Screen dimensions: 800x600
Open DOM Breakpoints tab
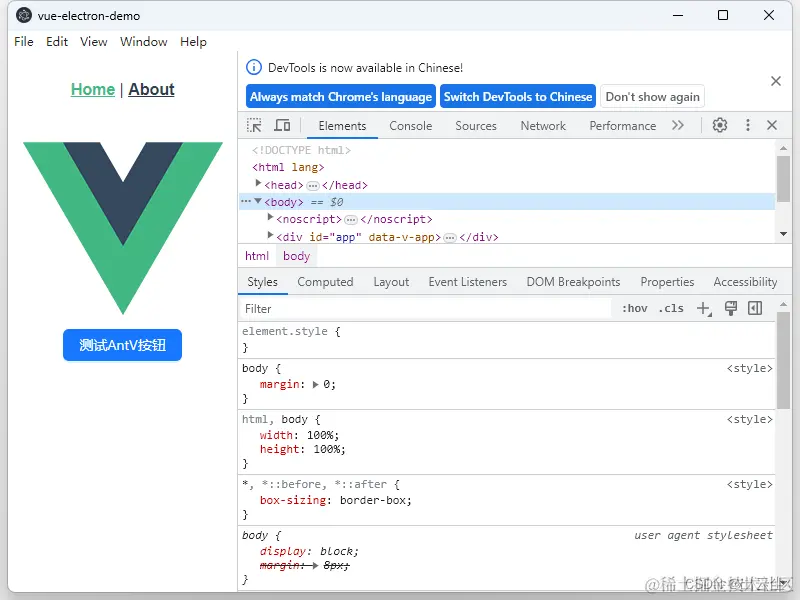573,282
